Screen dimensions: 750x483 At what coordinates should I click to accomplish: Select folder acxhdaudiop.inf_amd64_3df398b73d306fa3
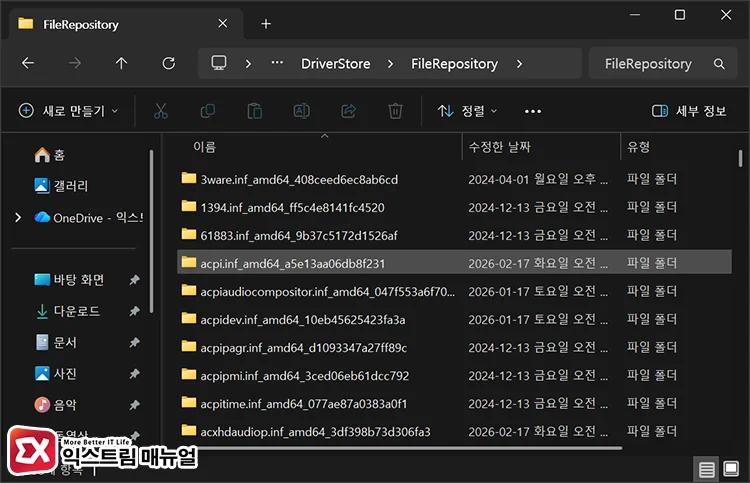[x=454, y=431]
